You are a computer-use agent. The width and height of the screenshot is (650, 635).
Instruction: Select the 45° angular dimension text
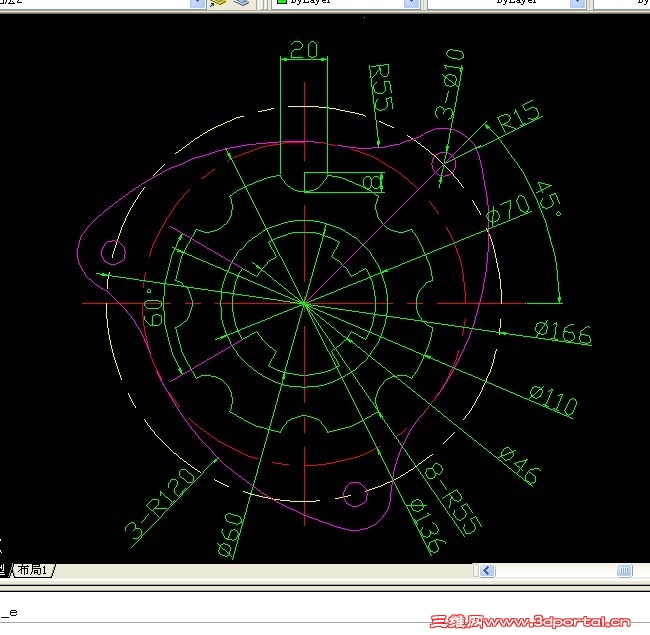(549, 199)
